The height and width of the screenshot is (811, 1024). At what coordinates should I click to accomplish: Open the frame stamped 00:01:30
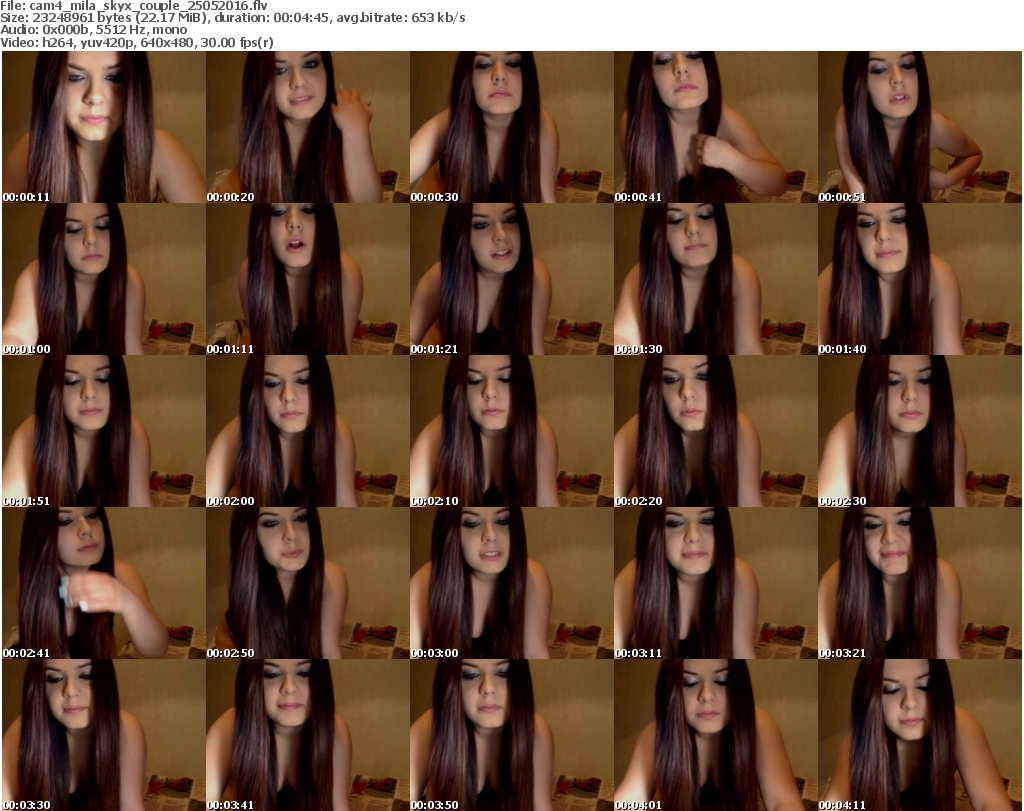tap(715, 279)
